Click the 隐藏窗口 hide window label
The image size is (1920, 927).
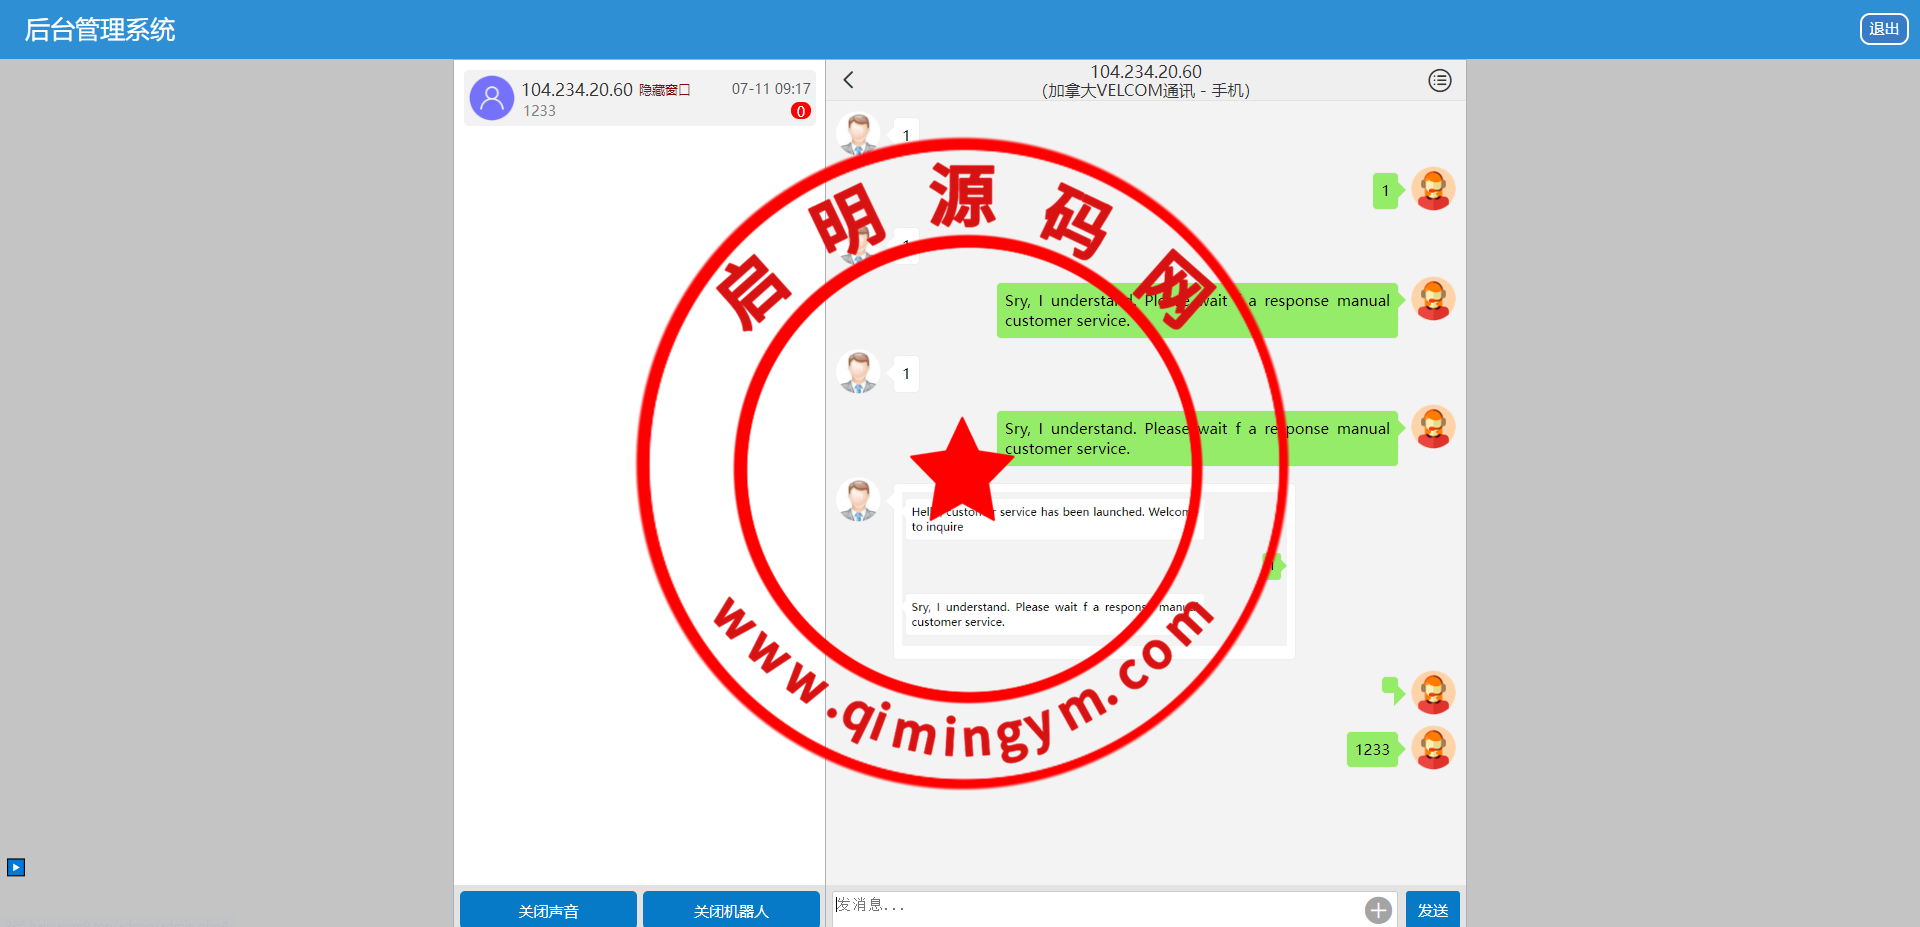[x=664, y=90]
